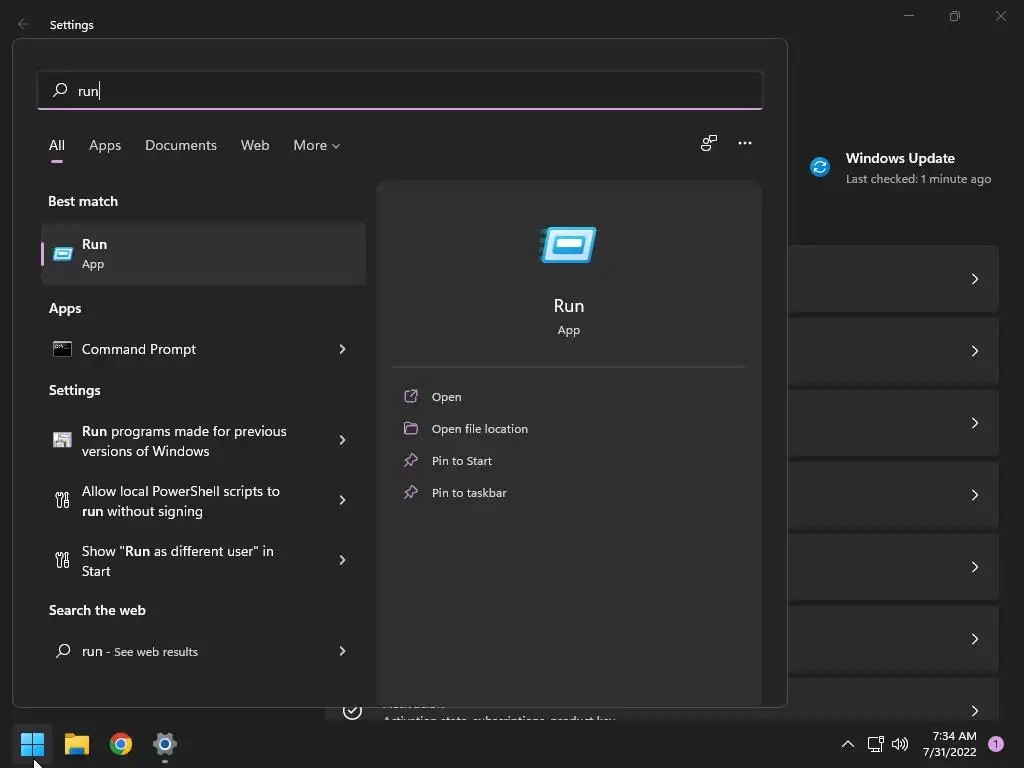Screen dimensions: 1024x768
Task: Click the icon beside Show Run as different user
Action: pyautogui.click(x=62, y=560)
